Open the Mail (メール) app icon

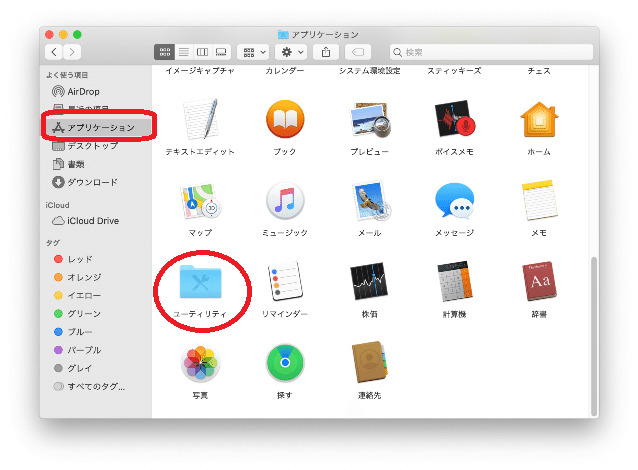tap(370, 201)
